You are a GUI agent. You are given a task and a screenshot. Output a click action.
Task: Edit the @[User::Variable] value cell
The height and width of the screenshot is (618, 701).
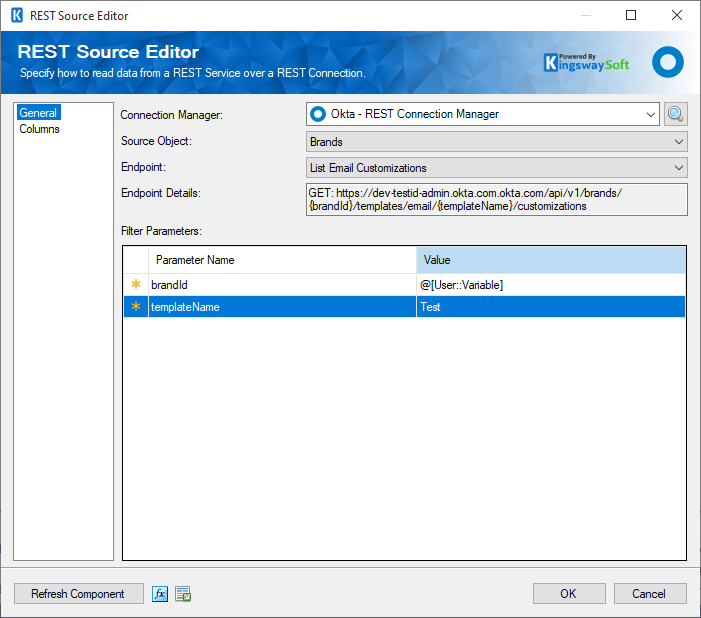pos(551,284)
